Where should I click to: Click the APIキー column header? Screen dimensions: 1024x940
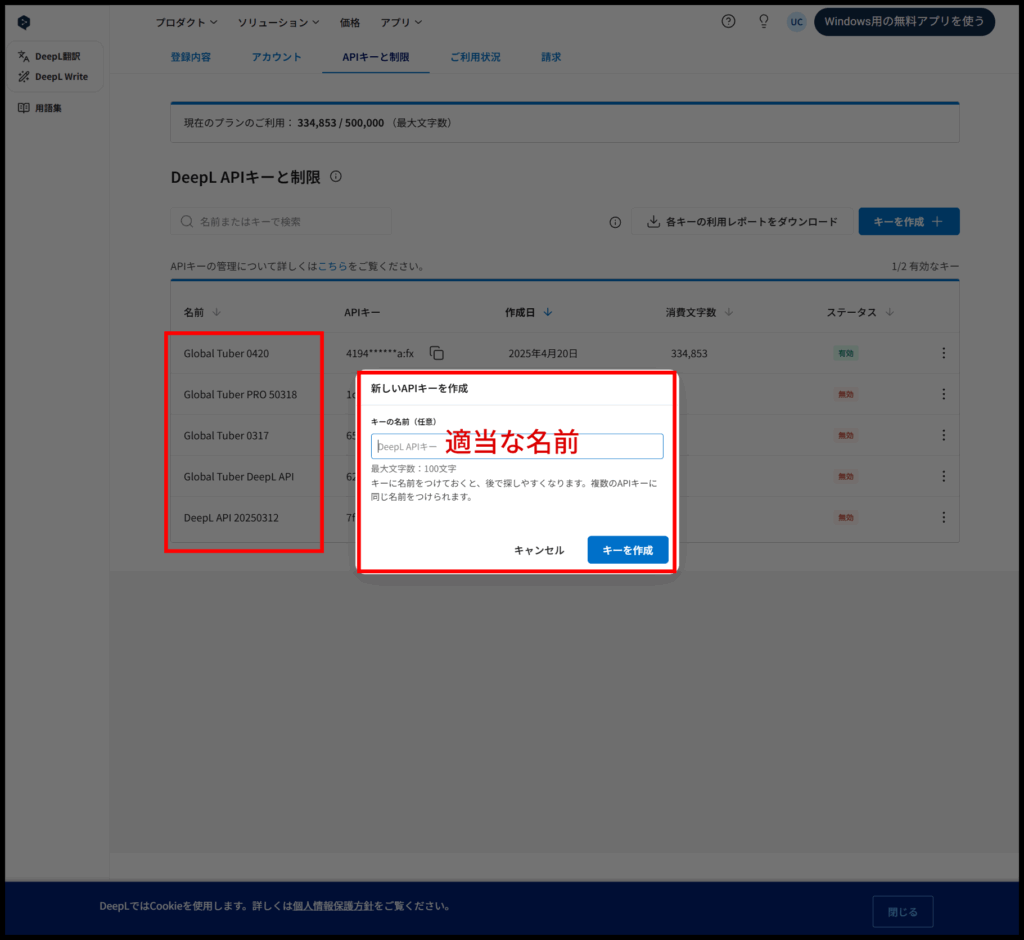click(x=362, y=312)
